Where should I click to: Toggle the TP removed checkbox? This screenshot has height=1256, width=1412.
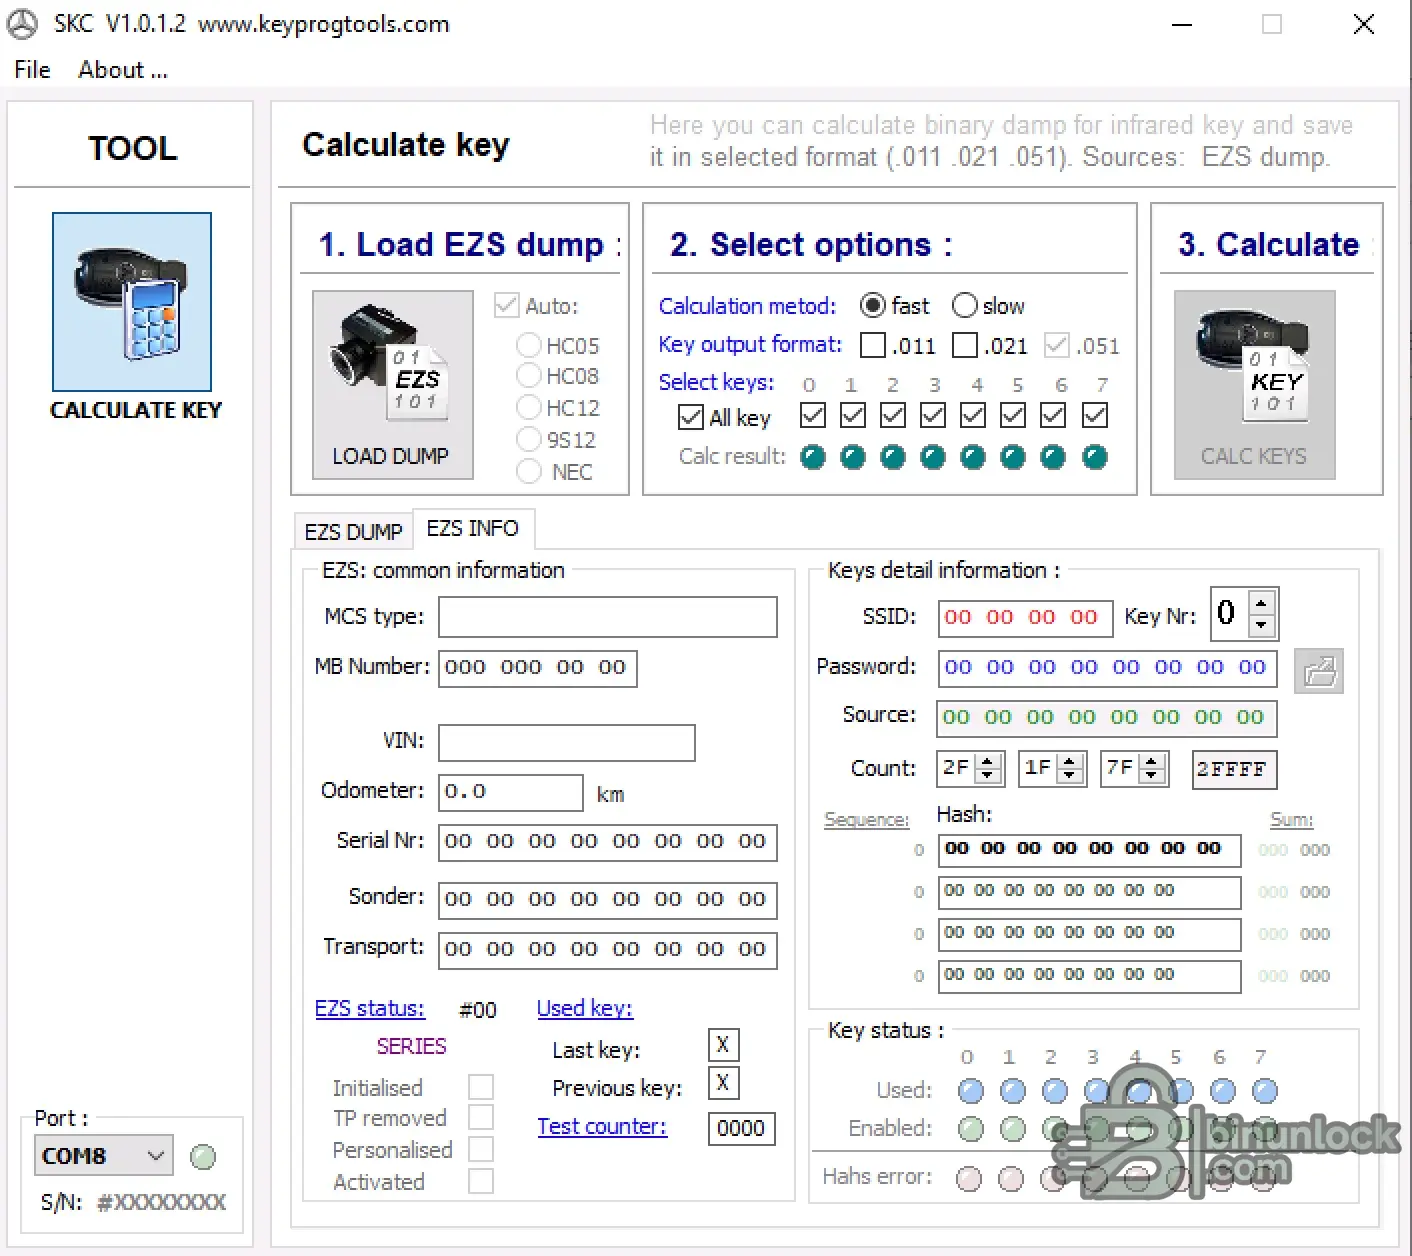481,1117
